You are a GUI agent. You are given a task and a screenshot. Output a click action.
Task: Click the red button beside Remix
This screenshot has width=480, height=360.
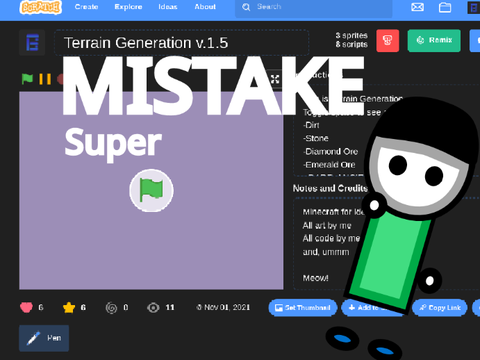pyautogui.click(x=388, y=41)
